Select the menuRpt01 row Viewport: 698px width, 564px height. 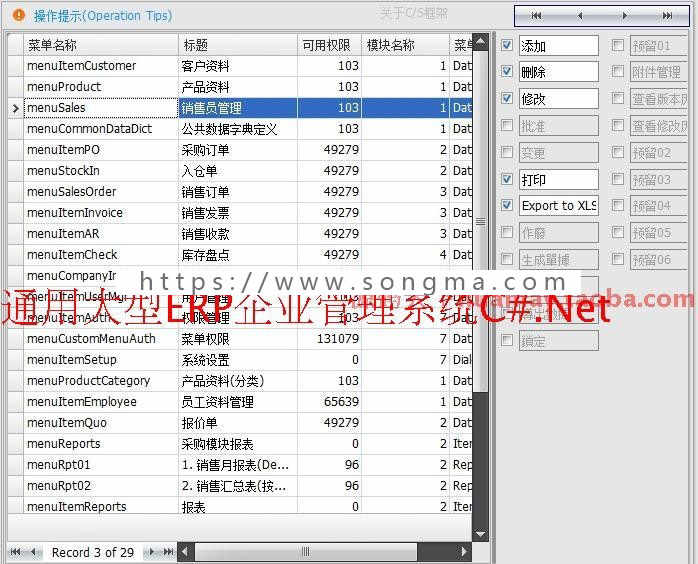(x=240, y=465)
